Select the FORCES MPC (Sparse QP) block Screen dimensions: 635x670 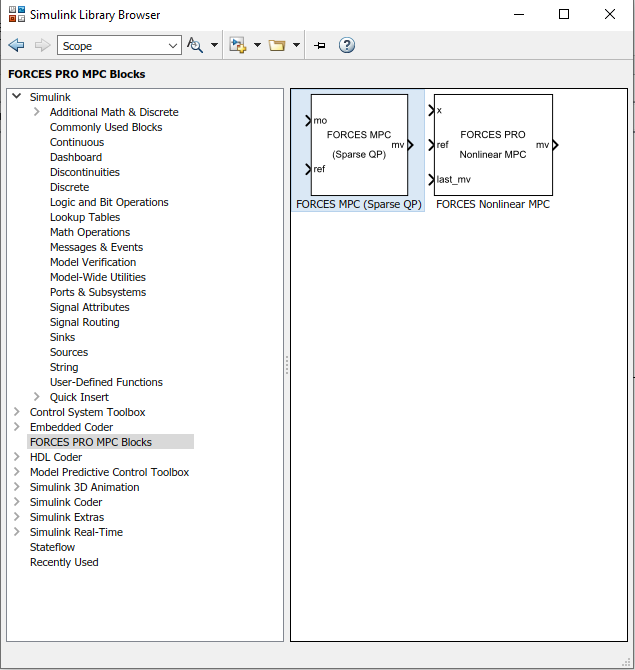pos(359,145)
